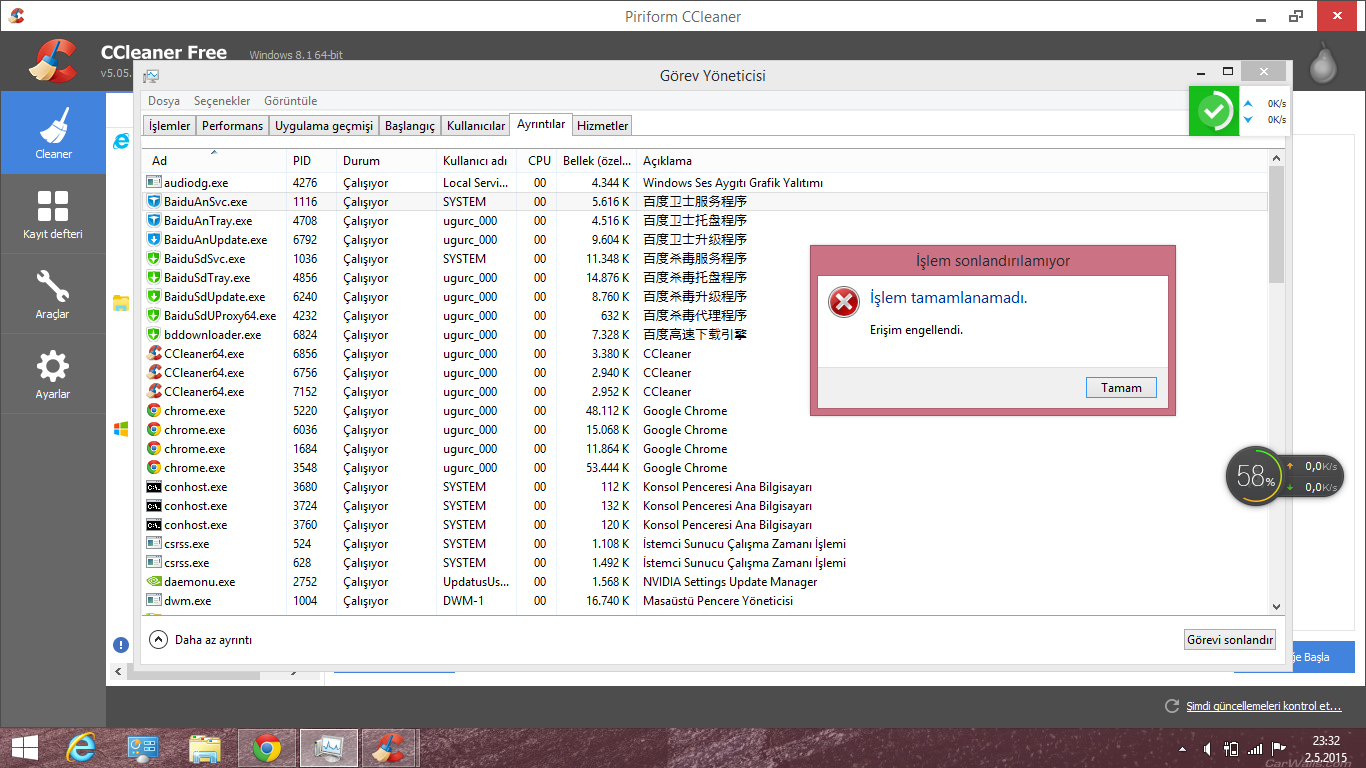Open the Cleaner section in CCleaner sidebar
1366x768 pixels.
53,133
